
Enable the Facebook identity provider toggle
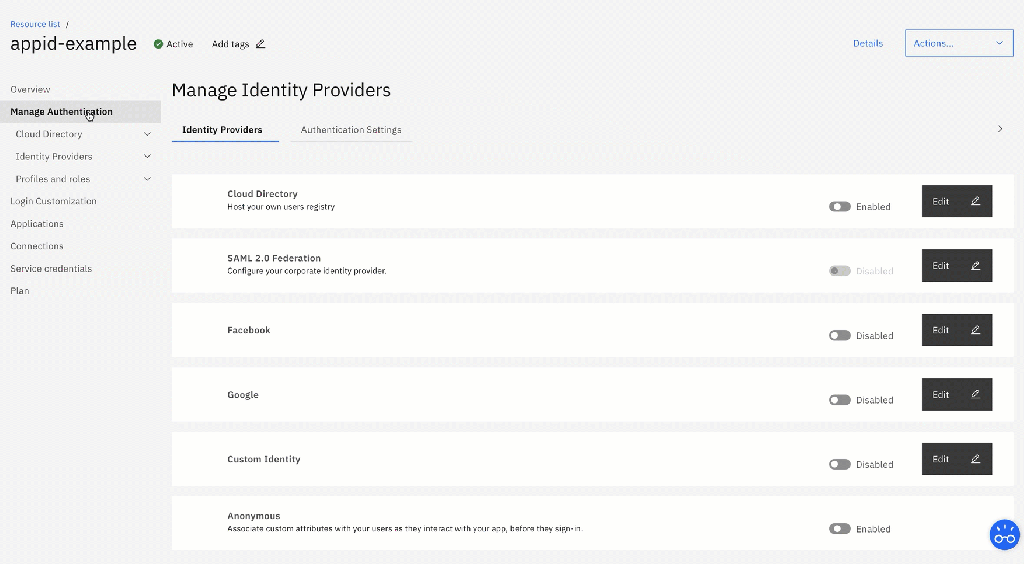(839, 336)
